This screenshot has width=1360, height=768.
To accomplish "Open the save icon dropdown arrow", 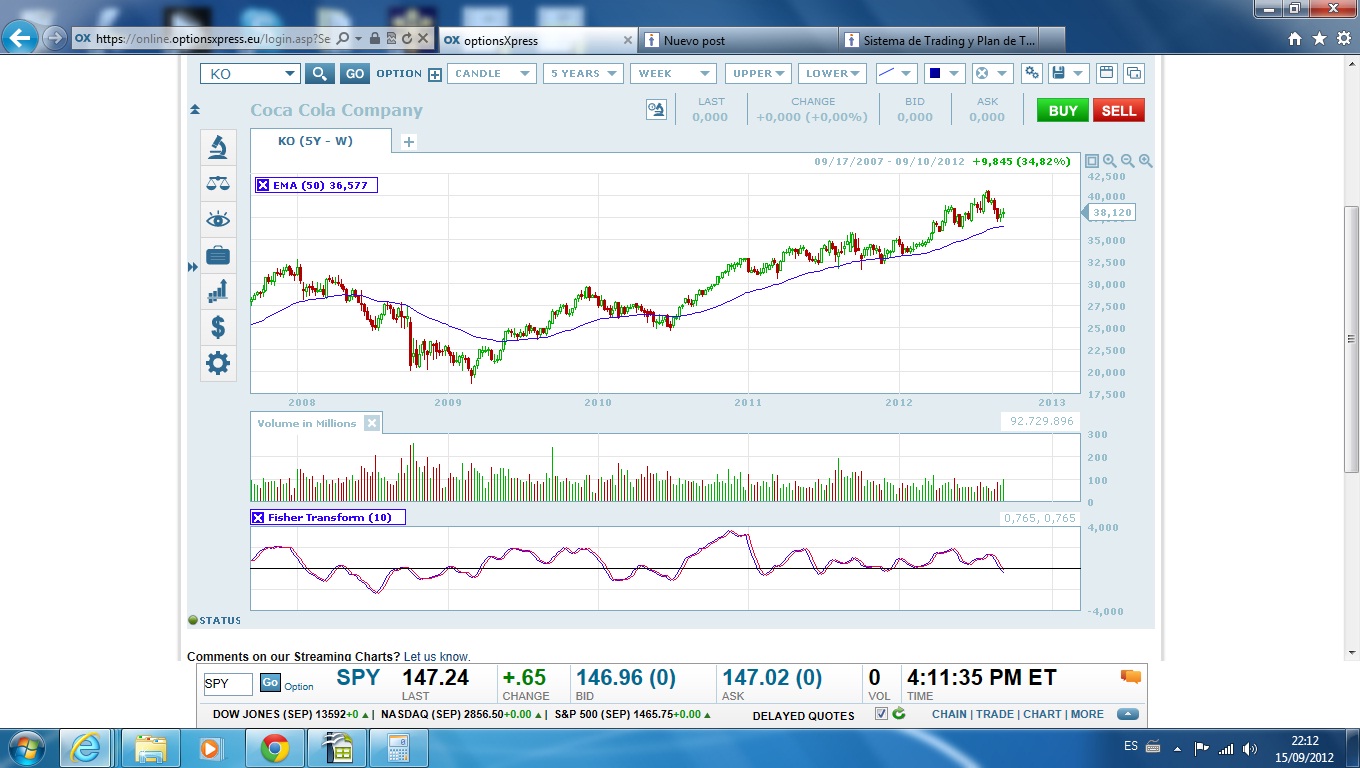I will click(x=1079, y=73).
